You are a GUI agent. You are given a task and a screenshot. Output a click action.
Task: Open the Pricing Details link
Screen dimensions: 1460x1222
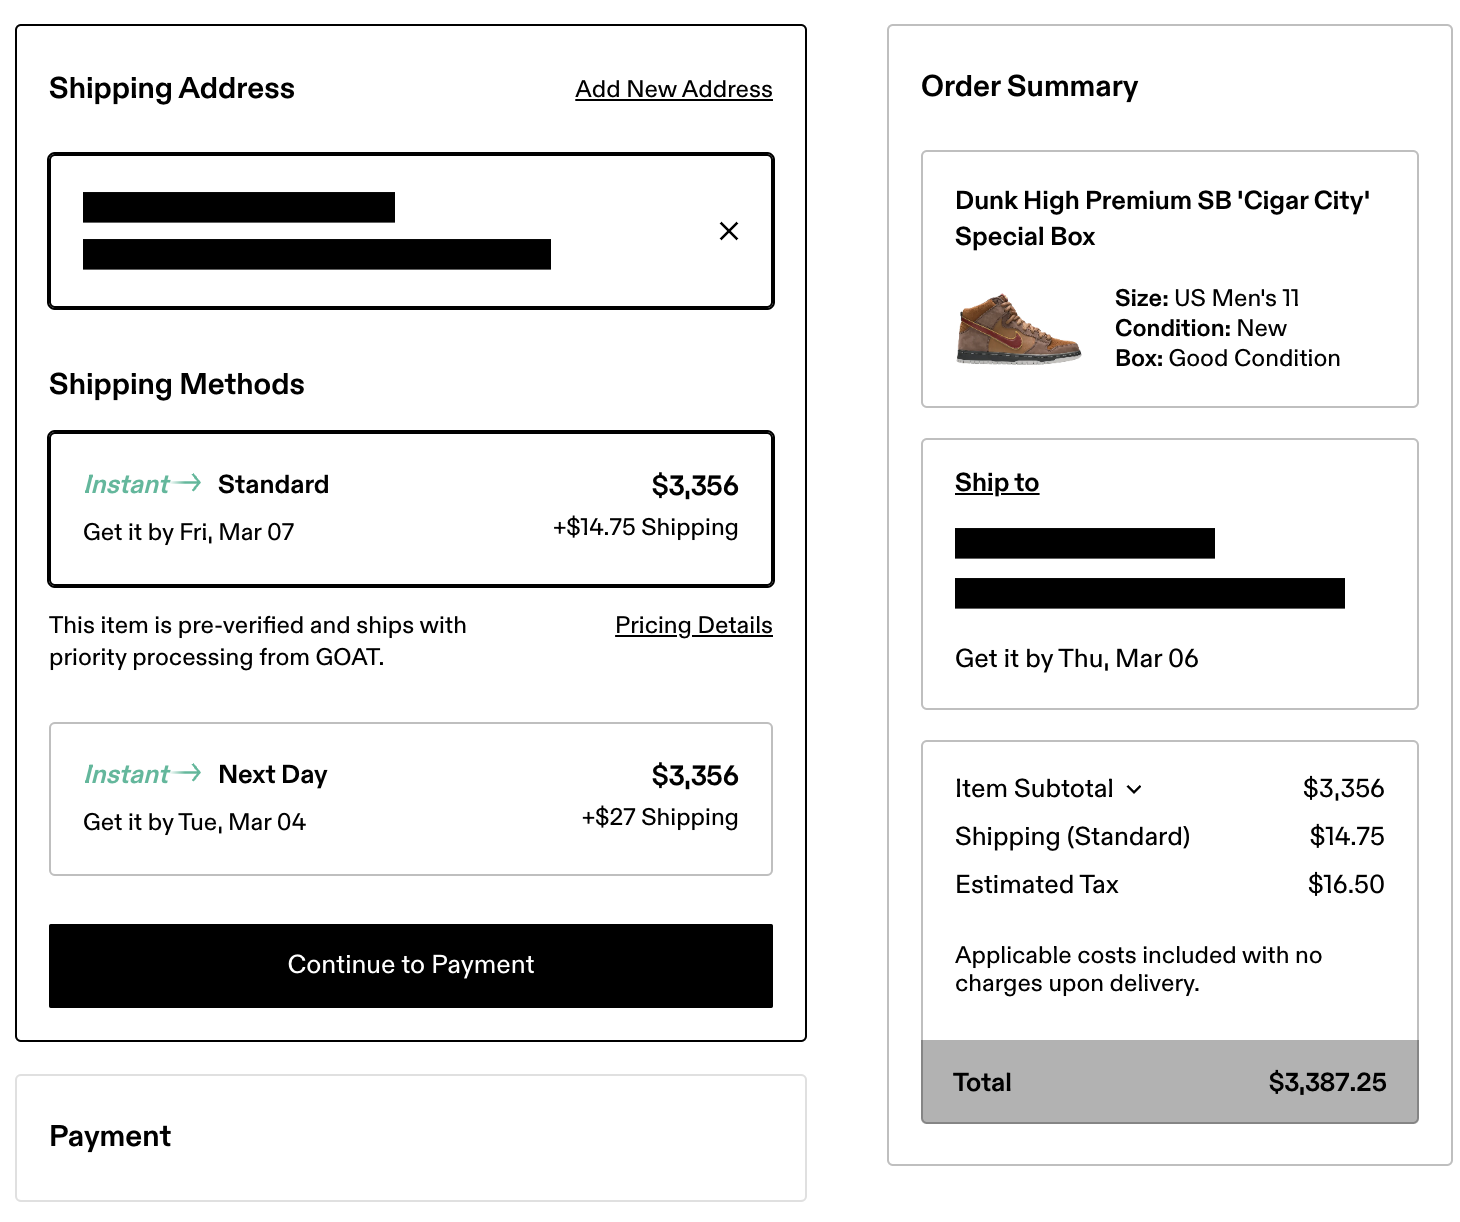(x=693, y=625)
